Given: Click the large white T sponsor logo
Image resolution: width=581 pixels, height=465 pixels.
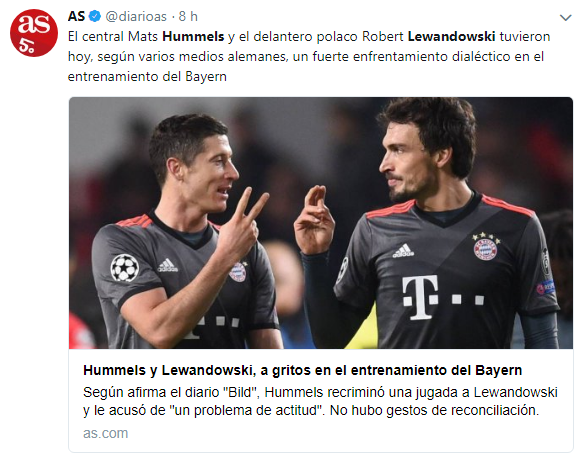Looking at the screenshot, I should pos(420,297).
